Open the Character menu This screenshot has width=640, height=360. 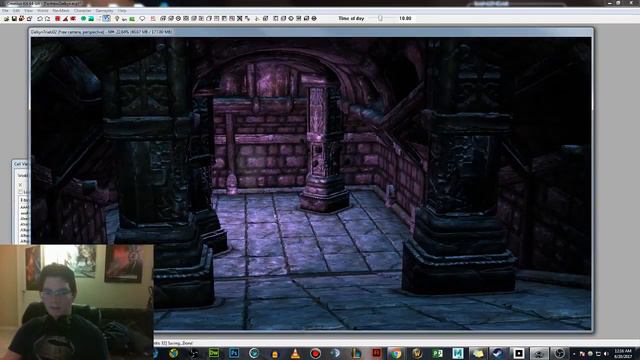(x=82, y=11)
